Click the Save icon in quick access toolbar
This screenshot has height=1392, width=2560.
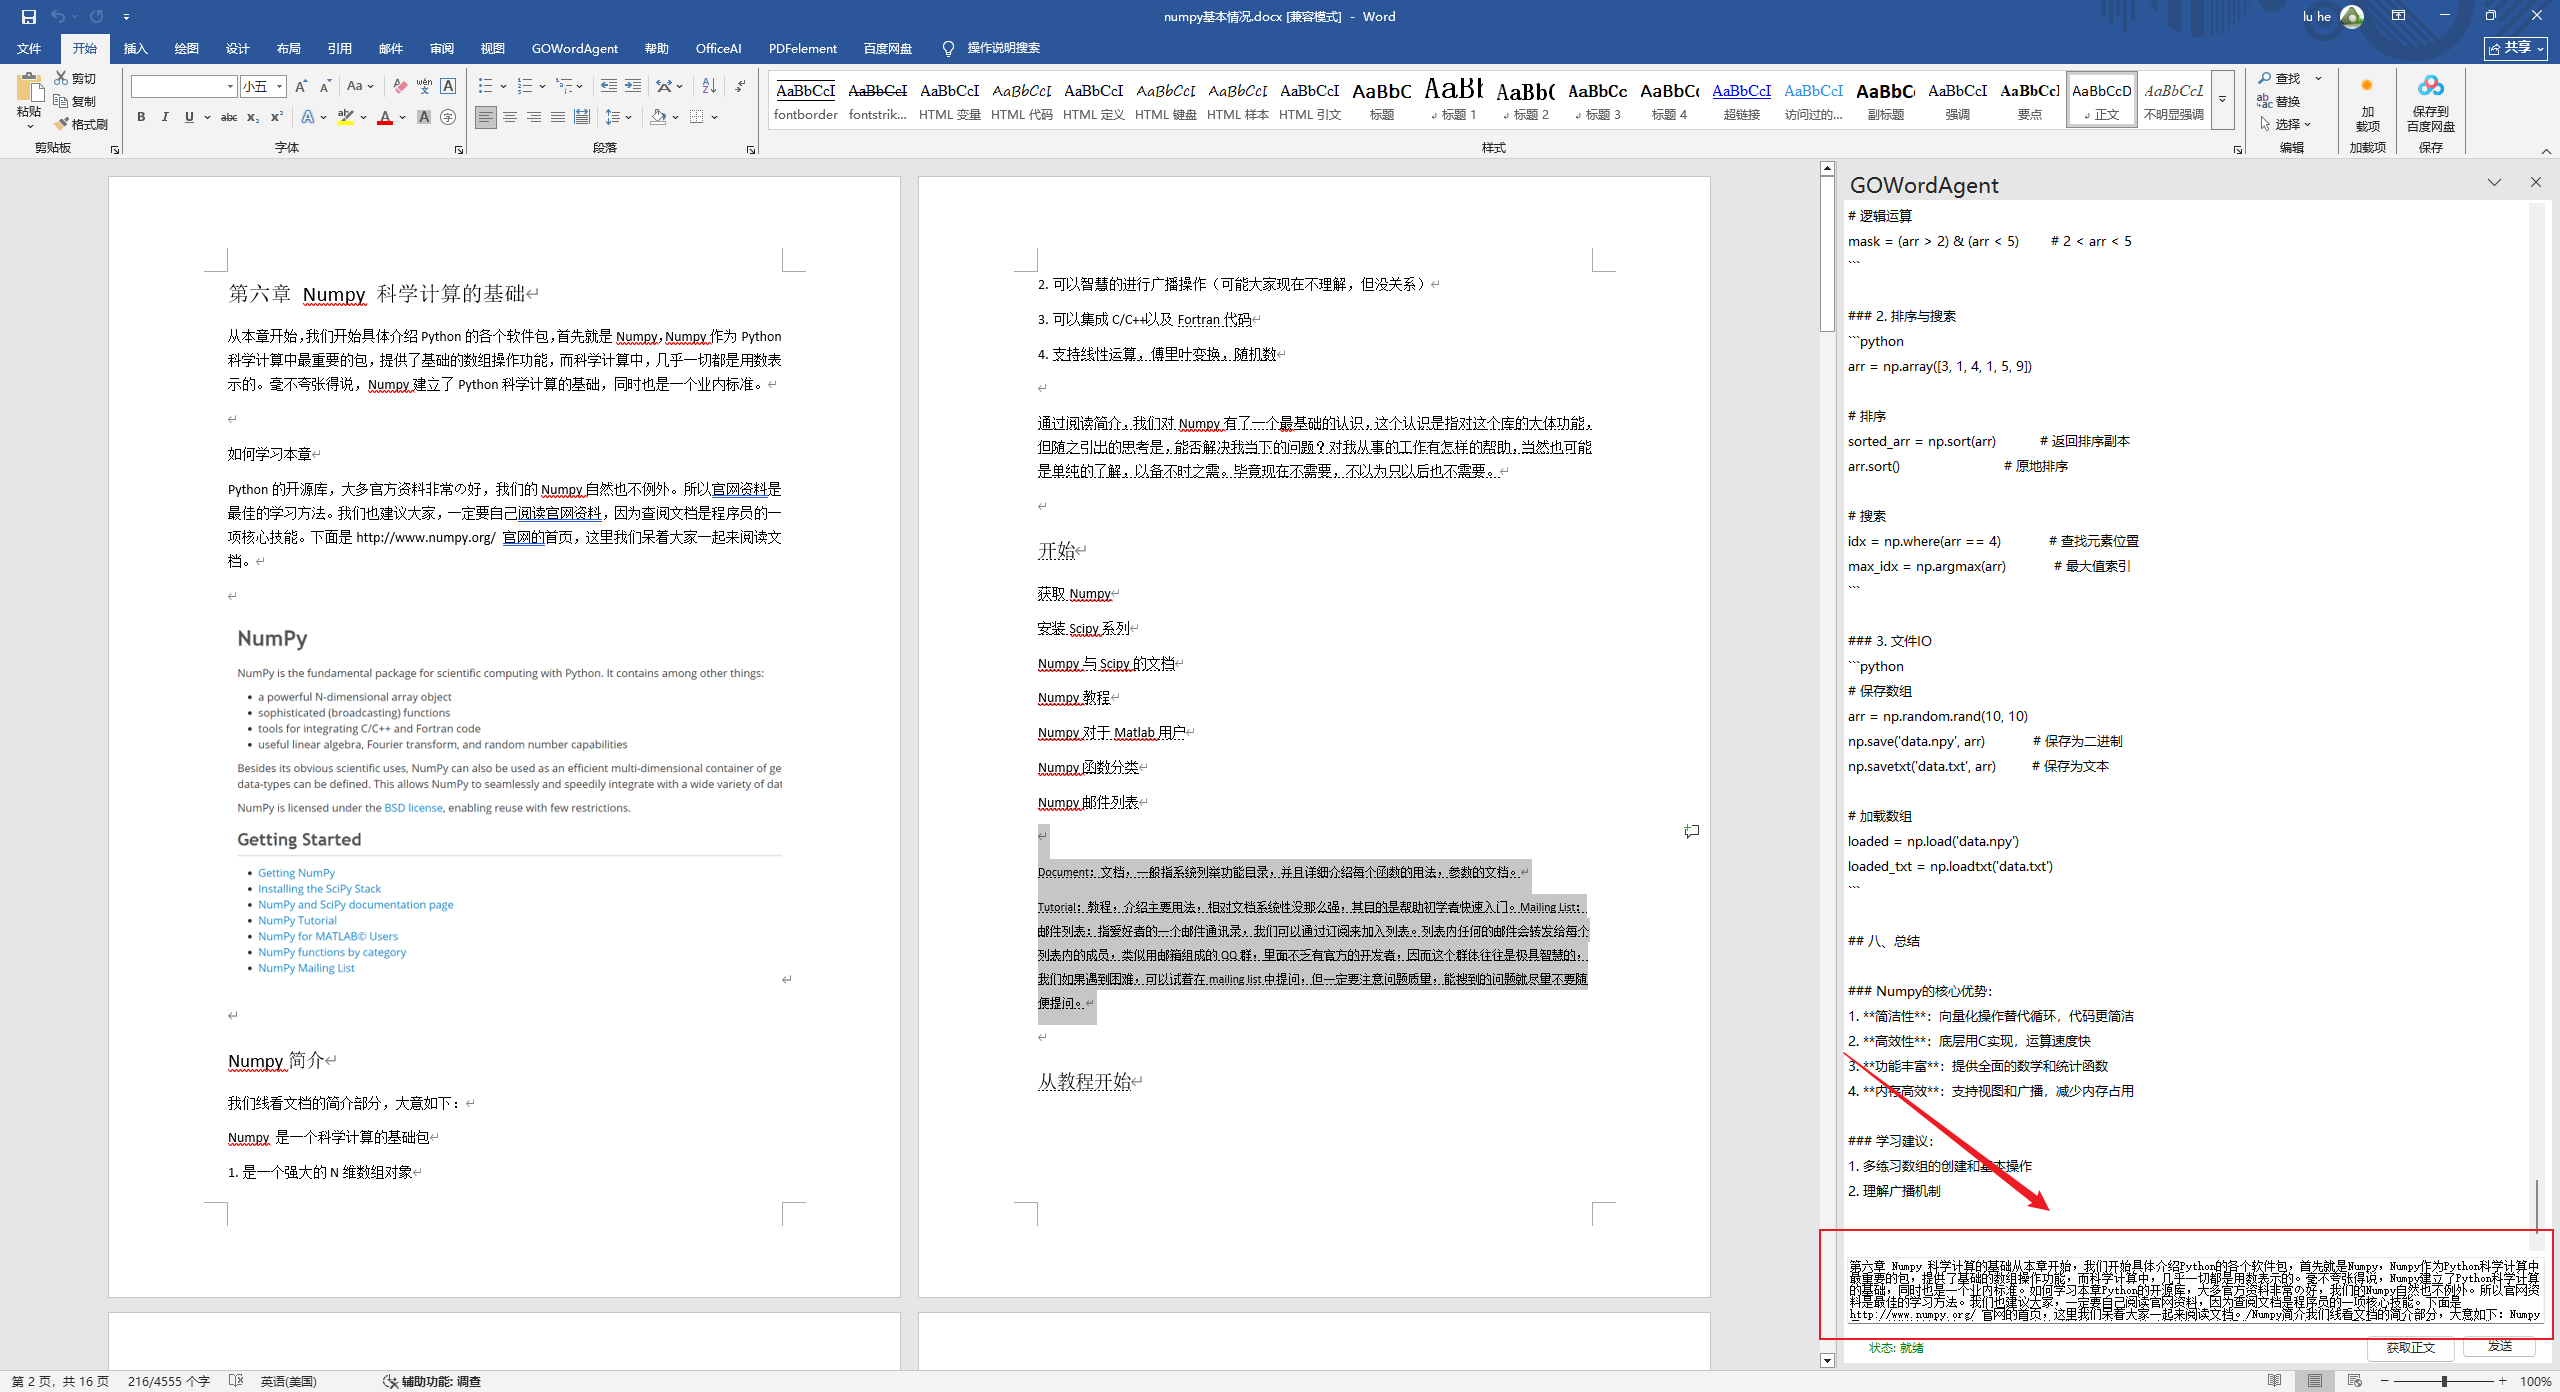pos(28,16)
